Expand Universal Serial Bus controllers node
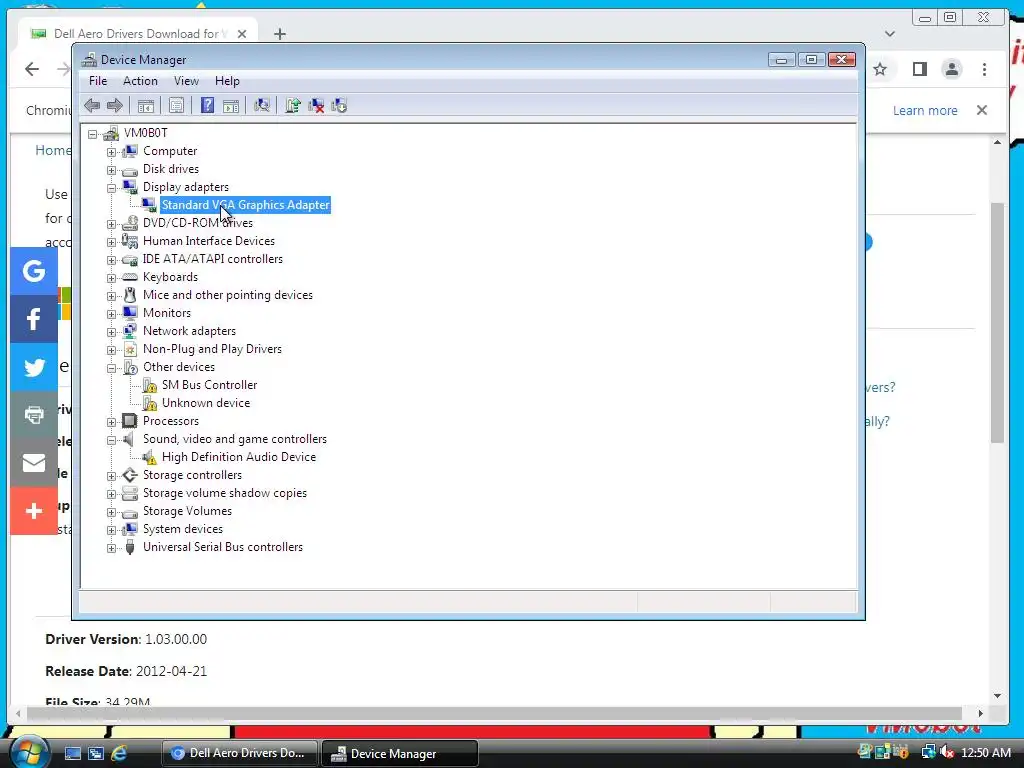 click(x=112, y=548)
